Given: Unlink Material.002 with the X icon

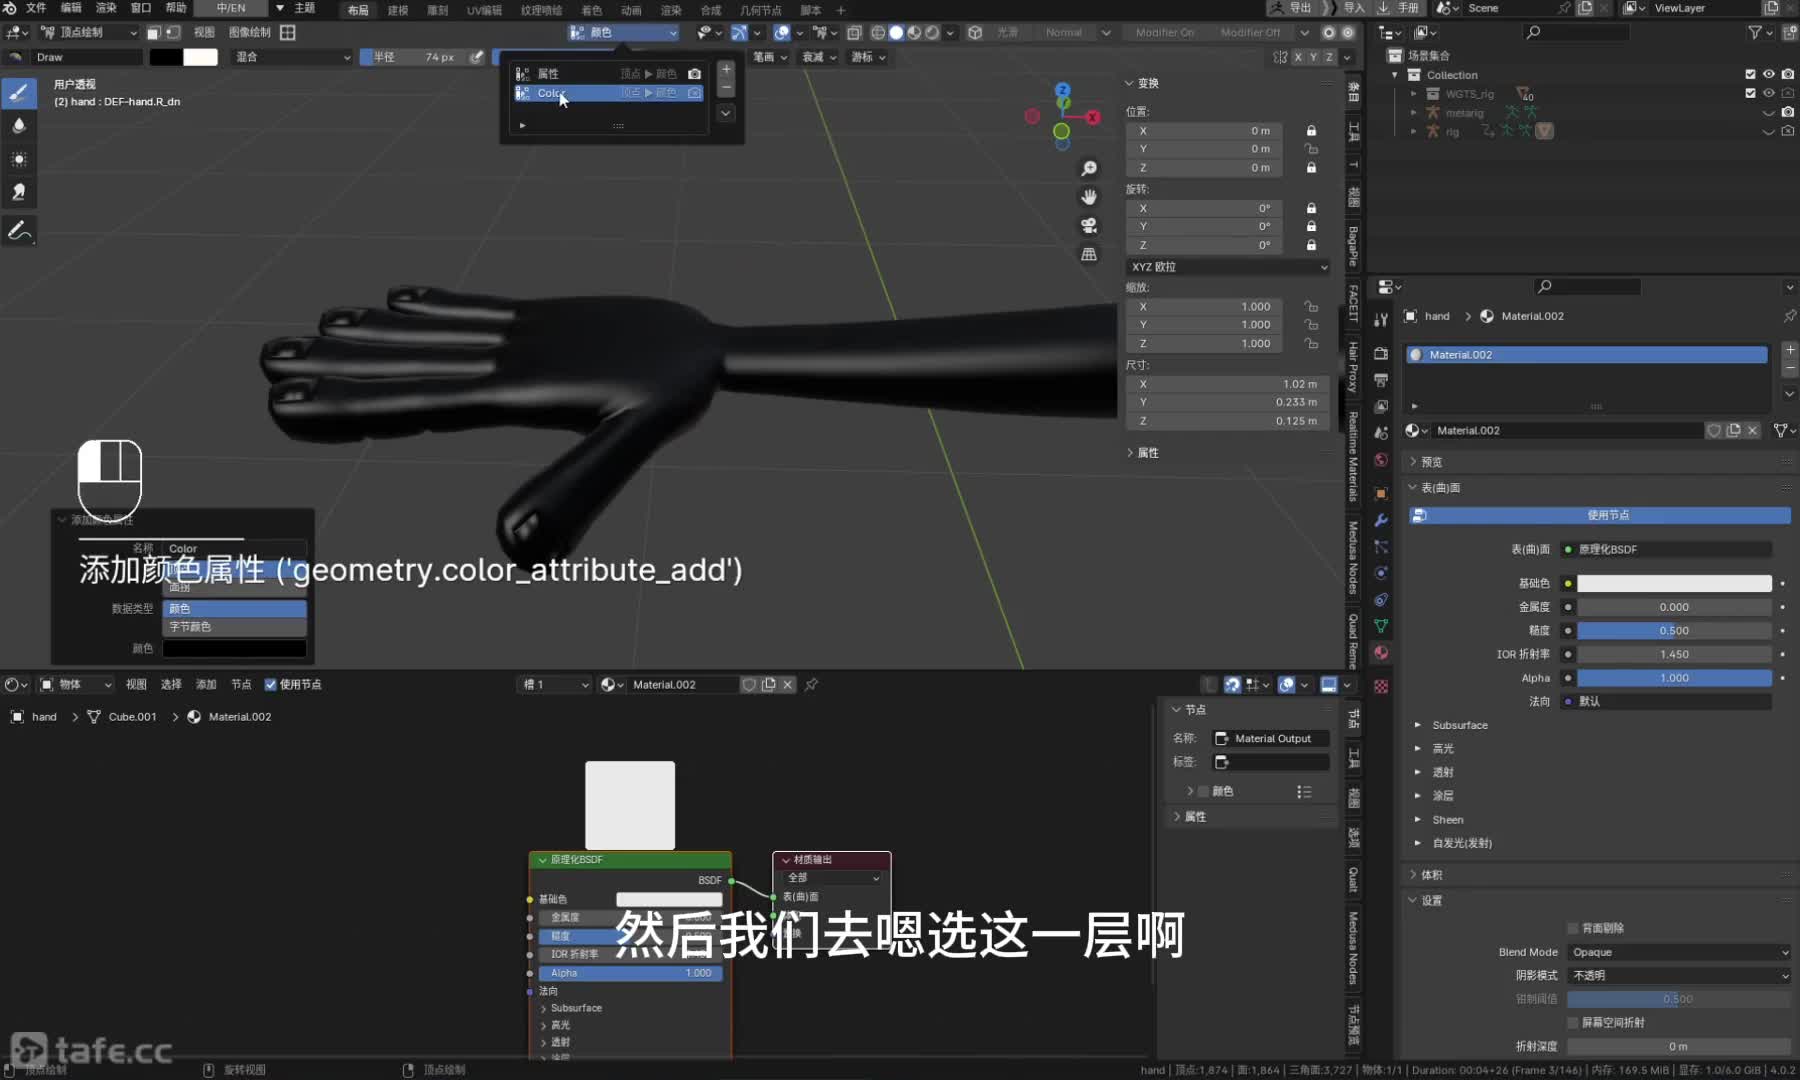Looking at the screenshot, I should (1752, 430).
